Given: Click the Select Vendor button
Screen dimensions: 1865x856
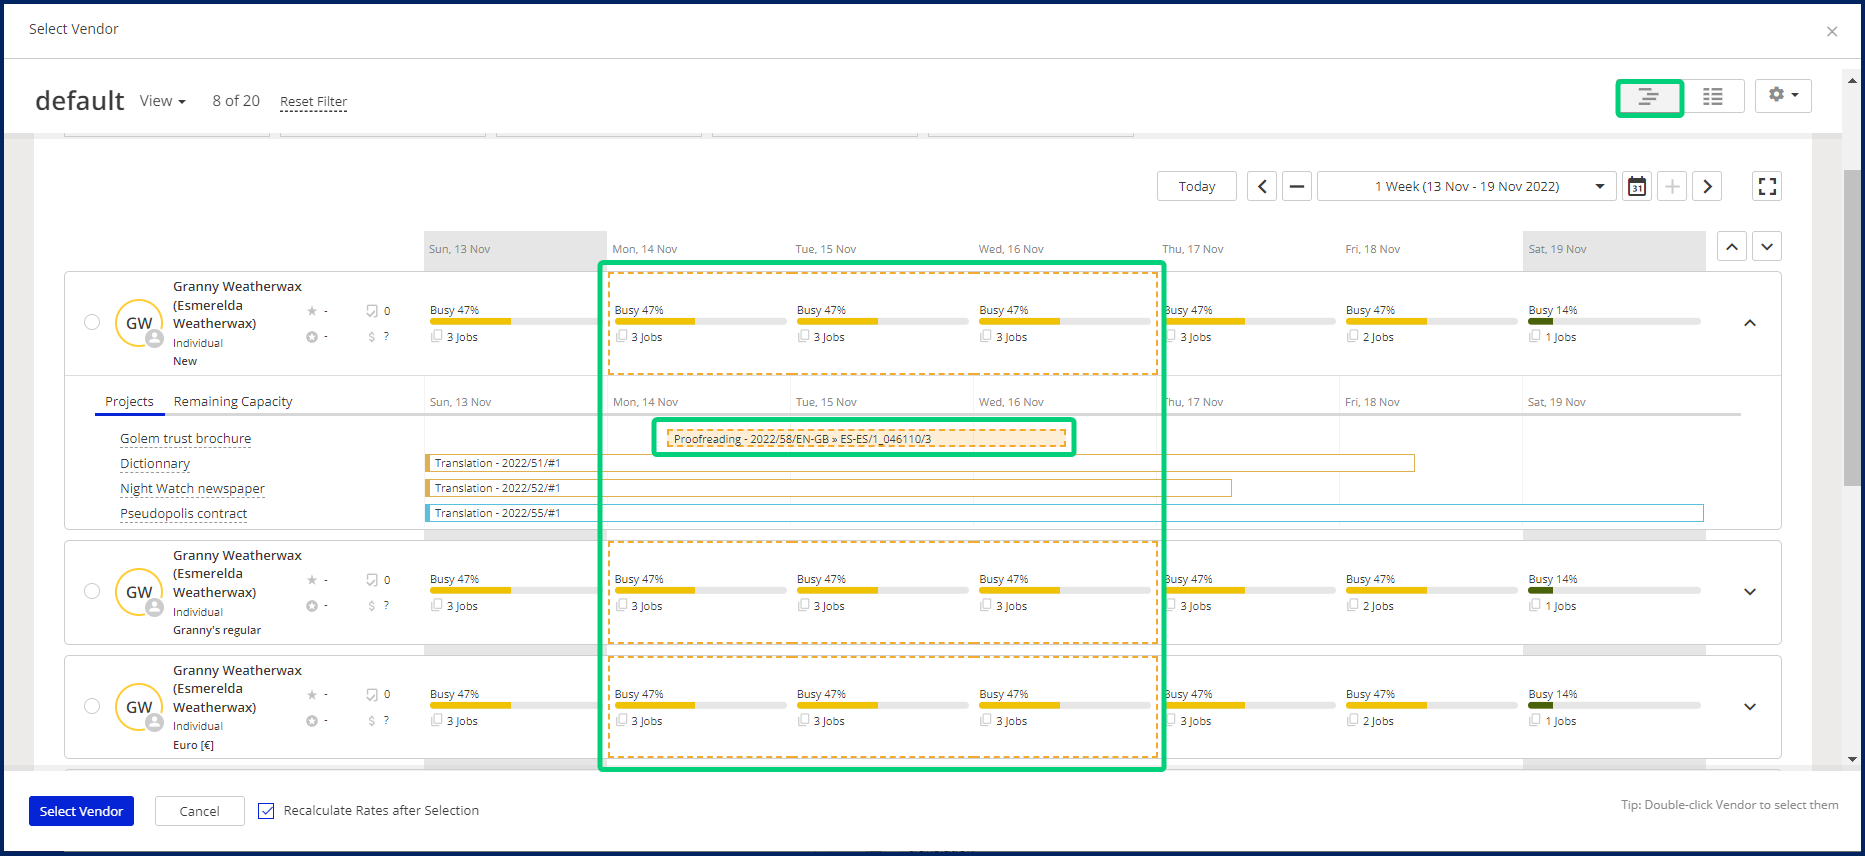Looking at the screenshot, I should 81,811.
